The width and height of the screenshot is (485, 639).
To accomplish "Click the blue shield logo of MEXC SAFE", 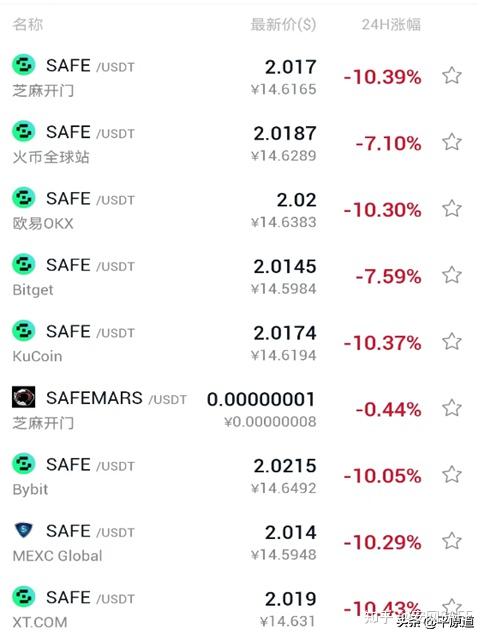I will tap(24, 530).
